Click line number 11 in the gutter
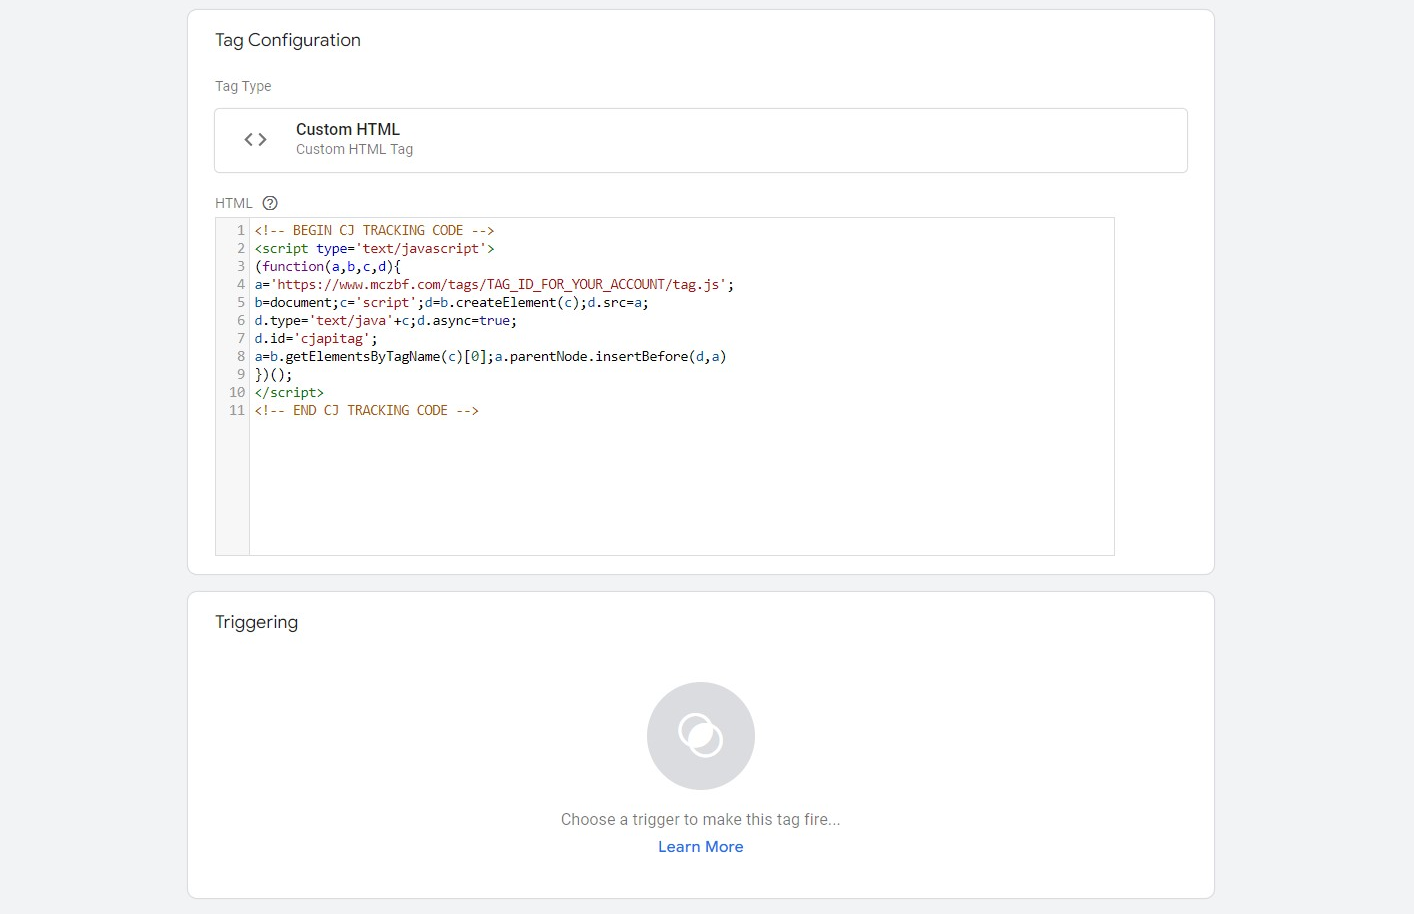 237,411
